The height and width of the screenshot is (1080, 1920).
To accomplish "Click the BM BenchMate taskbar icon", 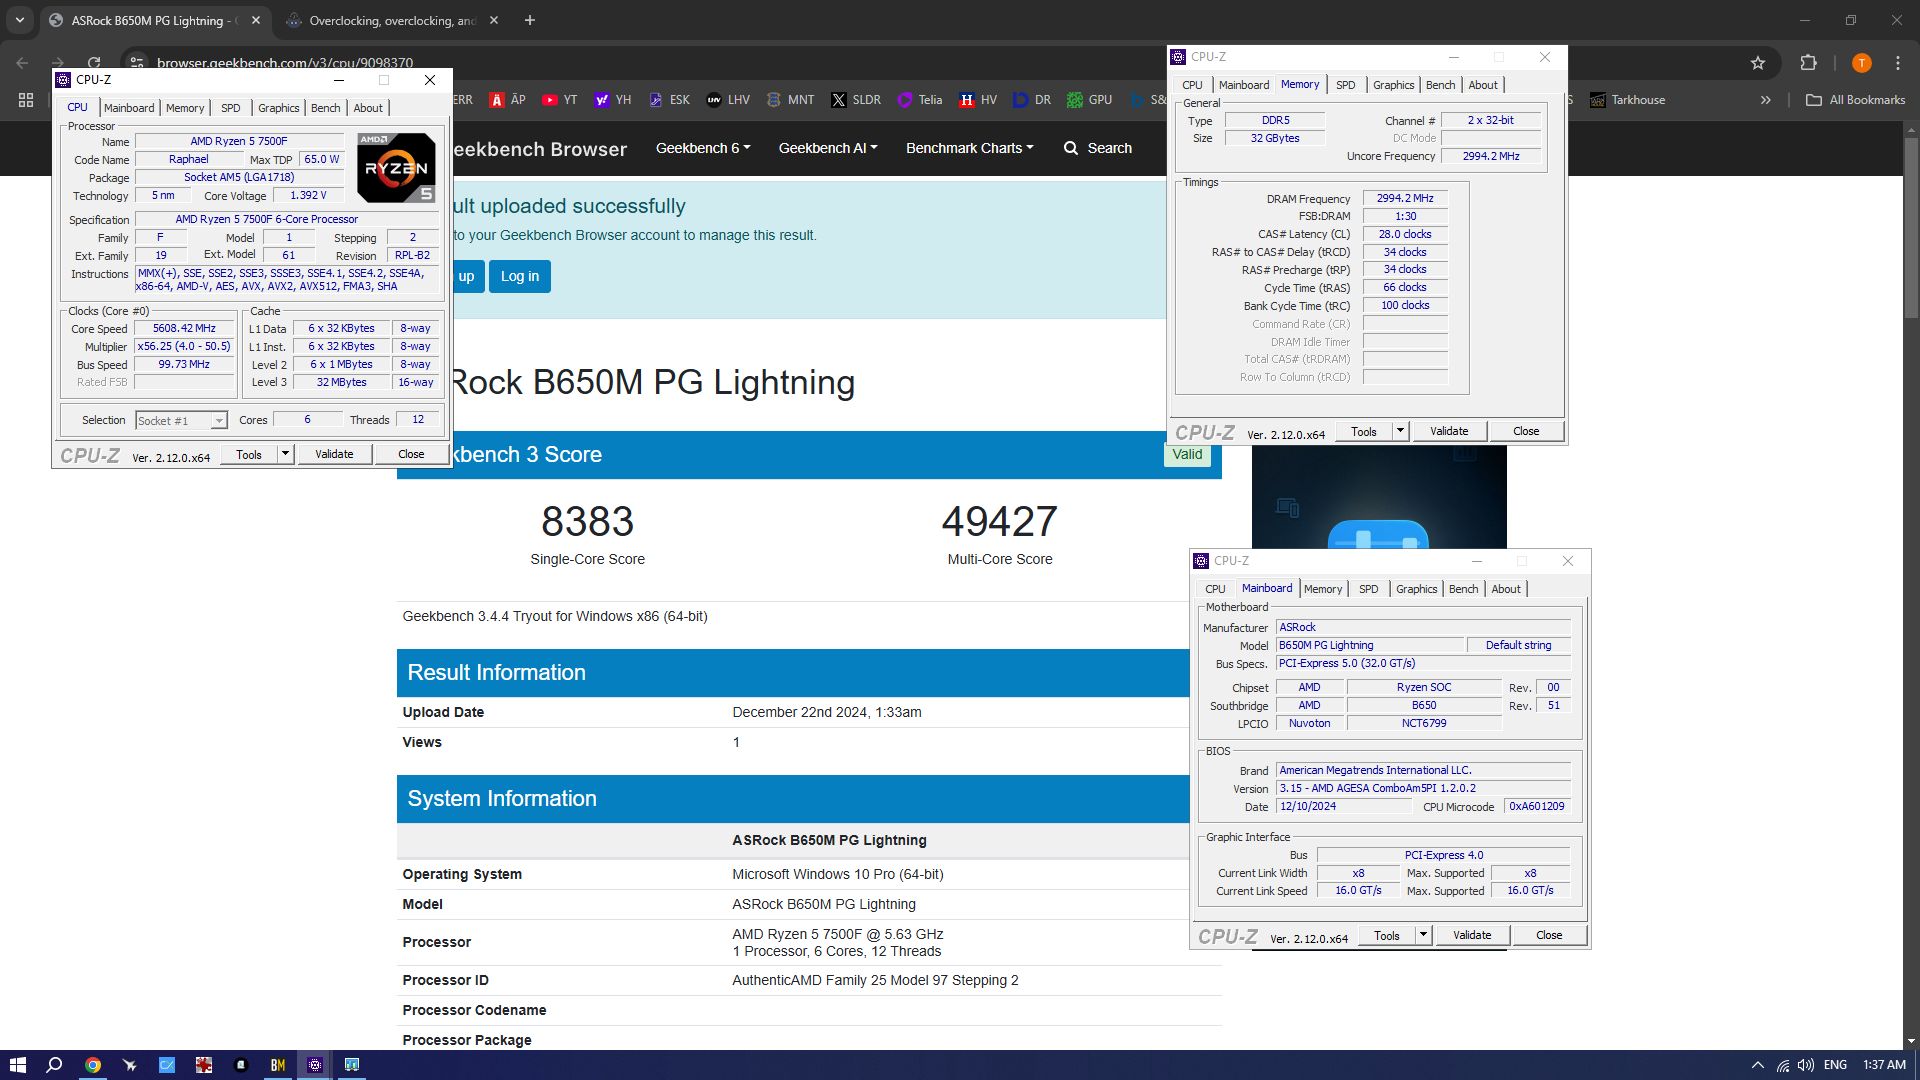I will [278, 1065].
